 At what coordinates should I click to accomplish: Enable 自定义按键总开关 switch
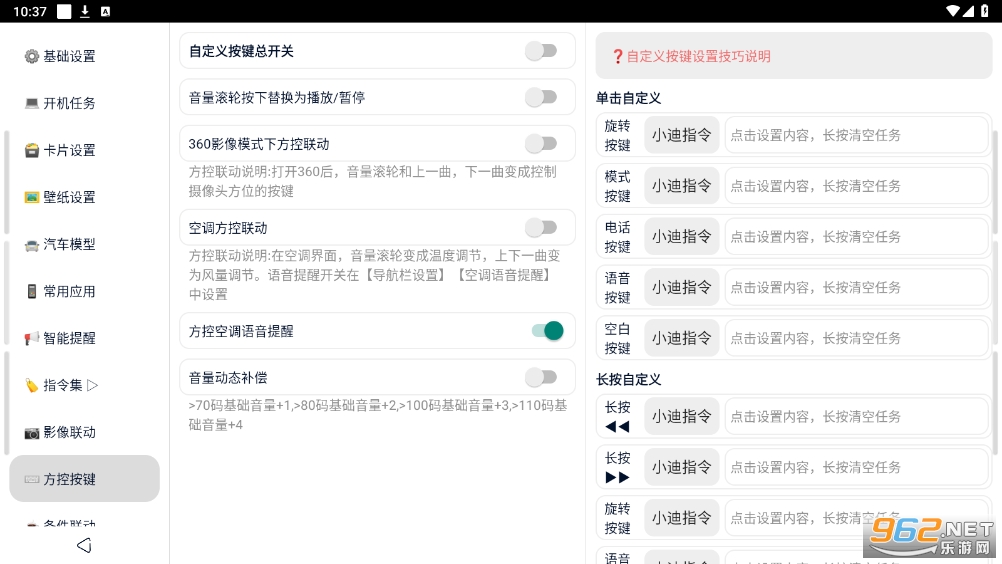click(541, 51)
